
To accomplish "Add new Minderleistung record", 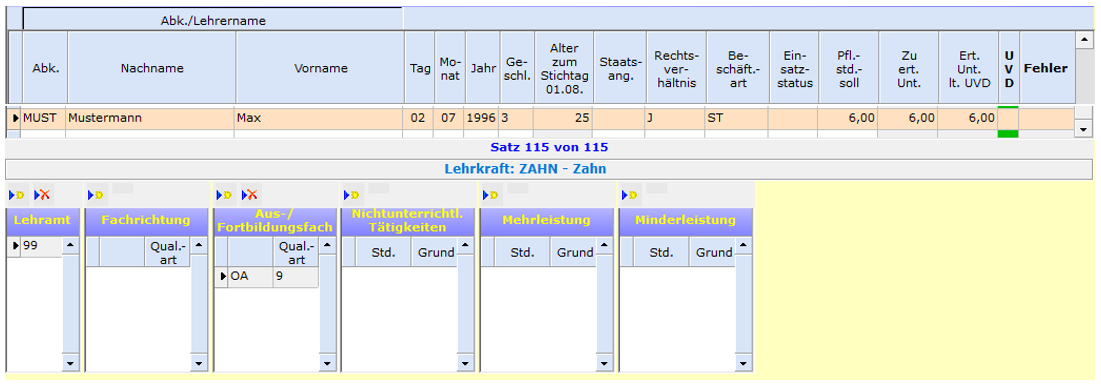I will coord(631,195).
